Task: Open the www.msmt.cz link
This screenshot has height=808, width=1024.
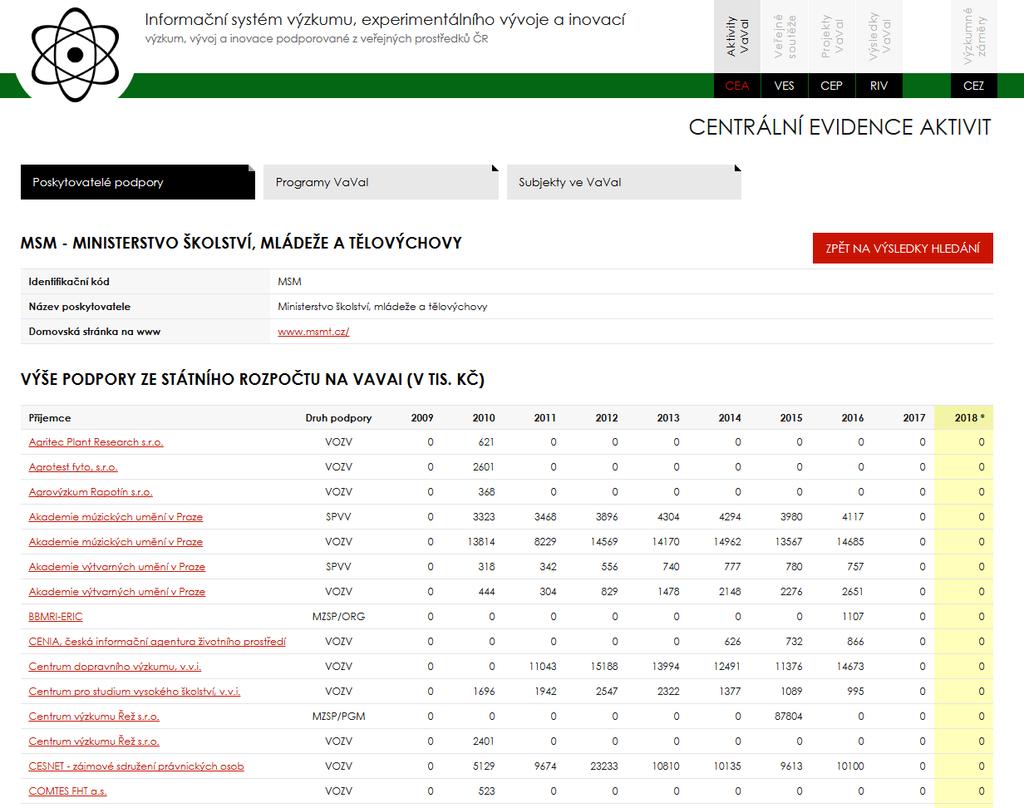Action: pyautogui.click(x=313, y=332)
